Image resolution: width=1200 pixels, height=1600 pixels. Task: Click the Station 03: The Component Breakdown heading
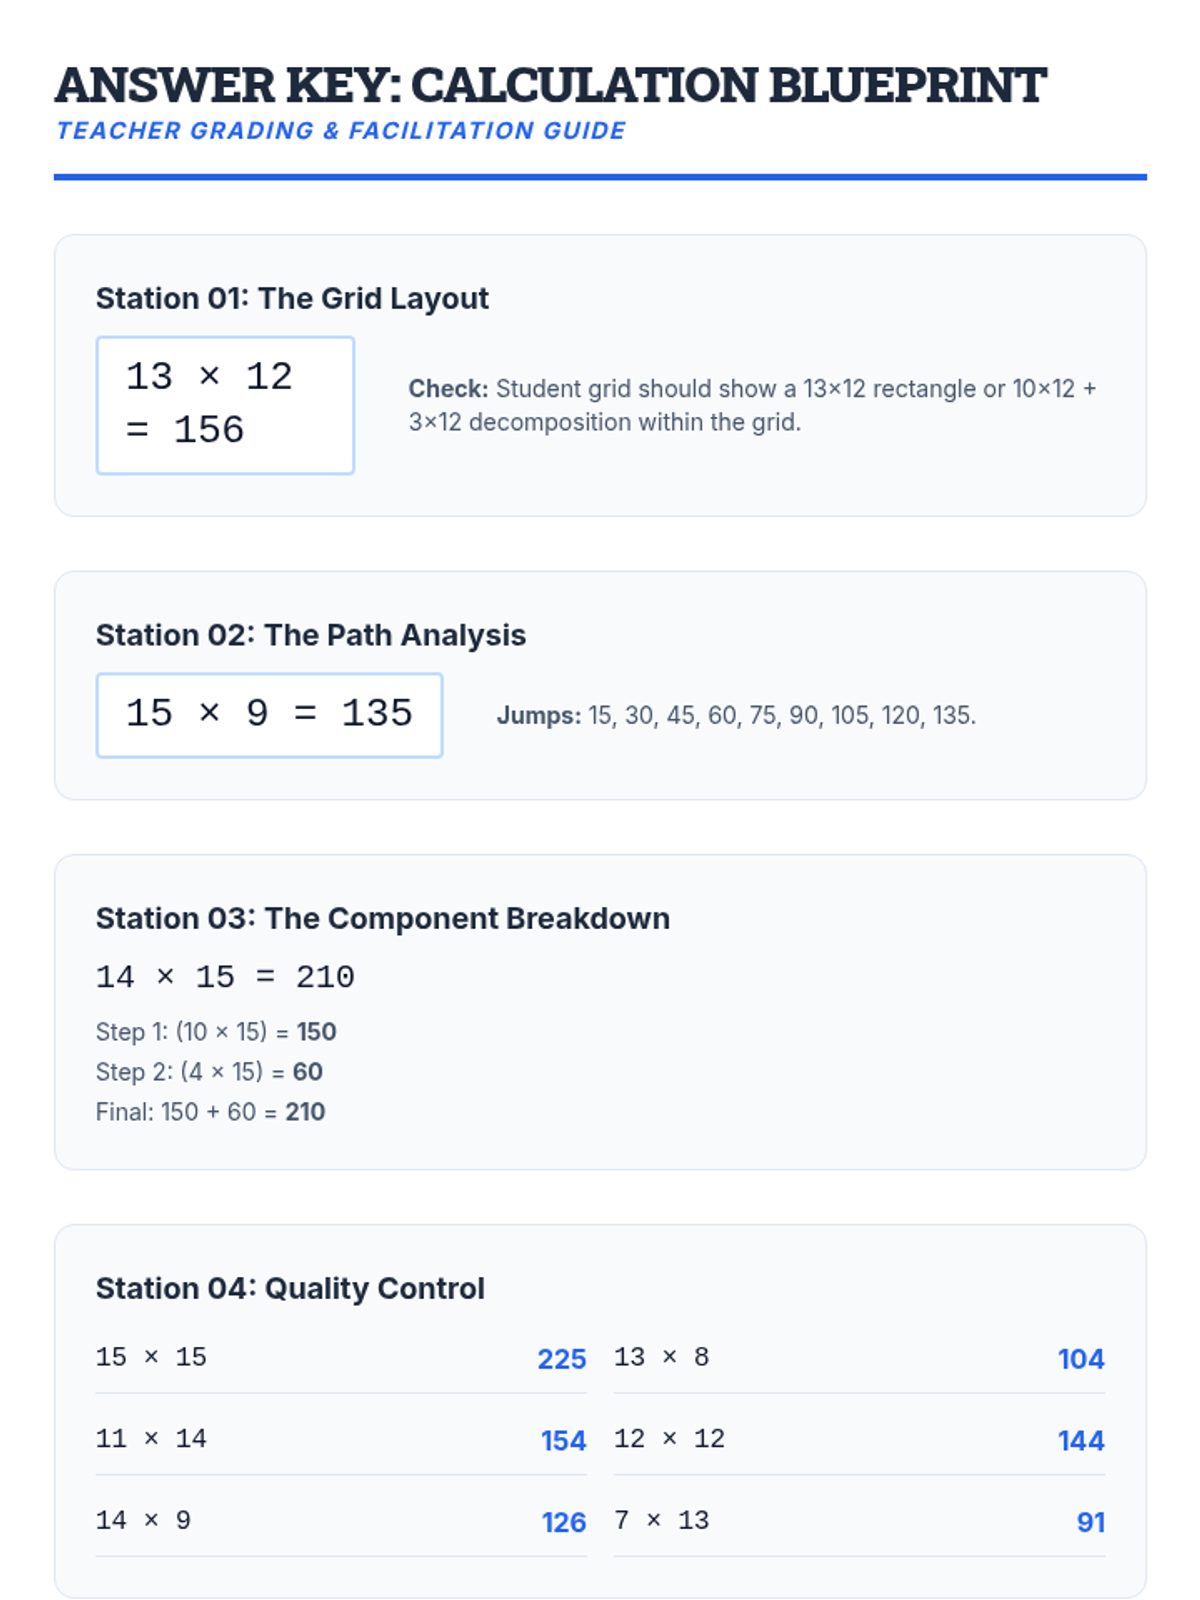pos(383,918)
